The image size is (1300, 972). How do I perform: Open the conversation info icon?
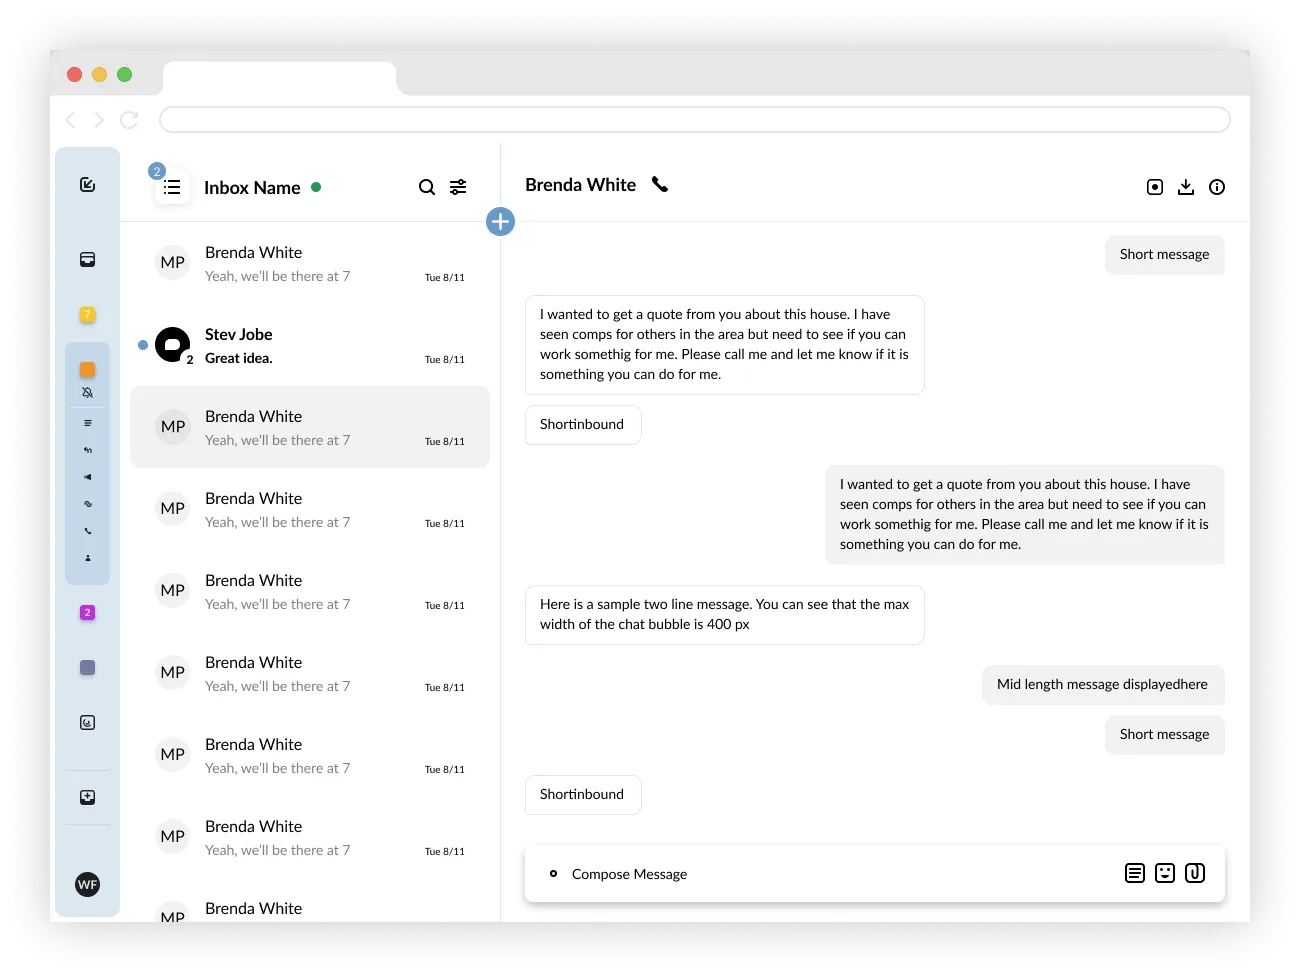(x=1217, y=187)
